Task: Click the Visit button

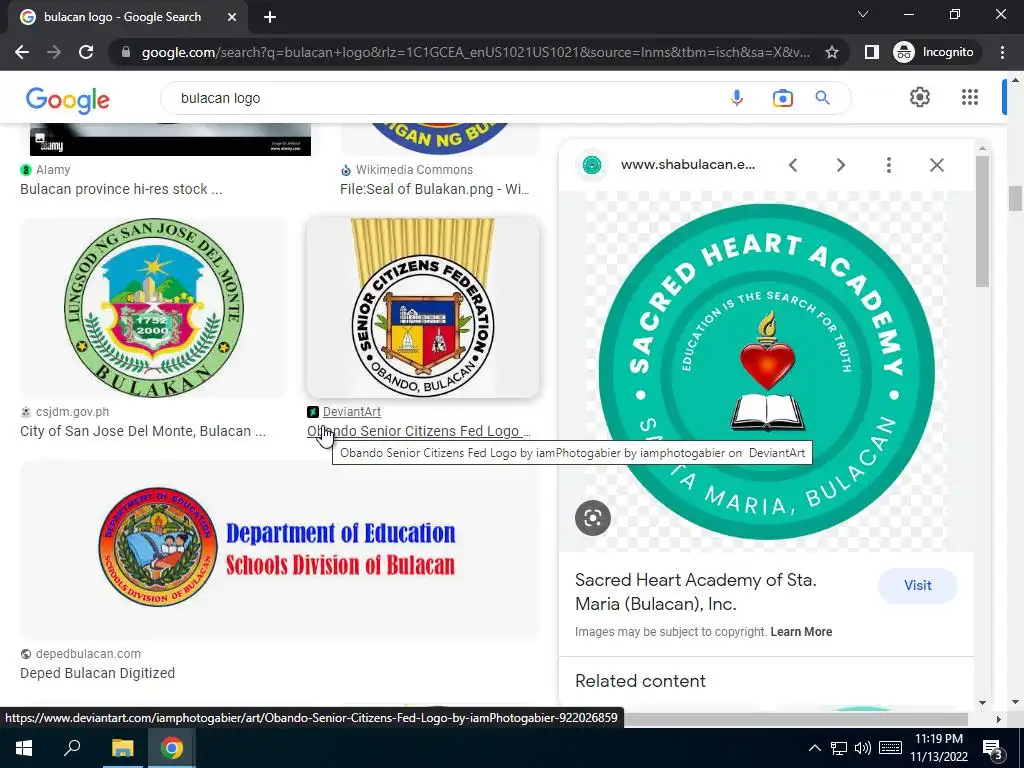Action: click(x=918, y=585)
